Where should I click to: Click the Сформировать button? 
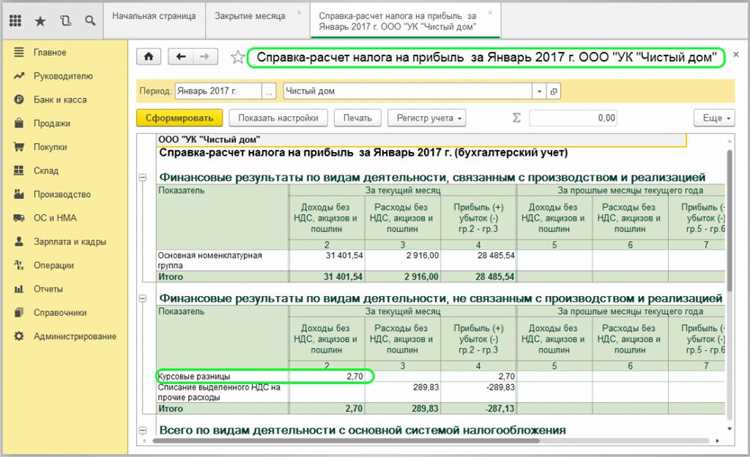179,118
